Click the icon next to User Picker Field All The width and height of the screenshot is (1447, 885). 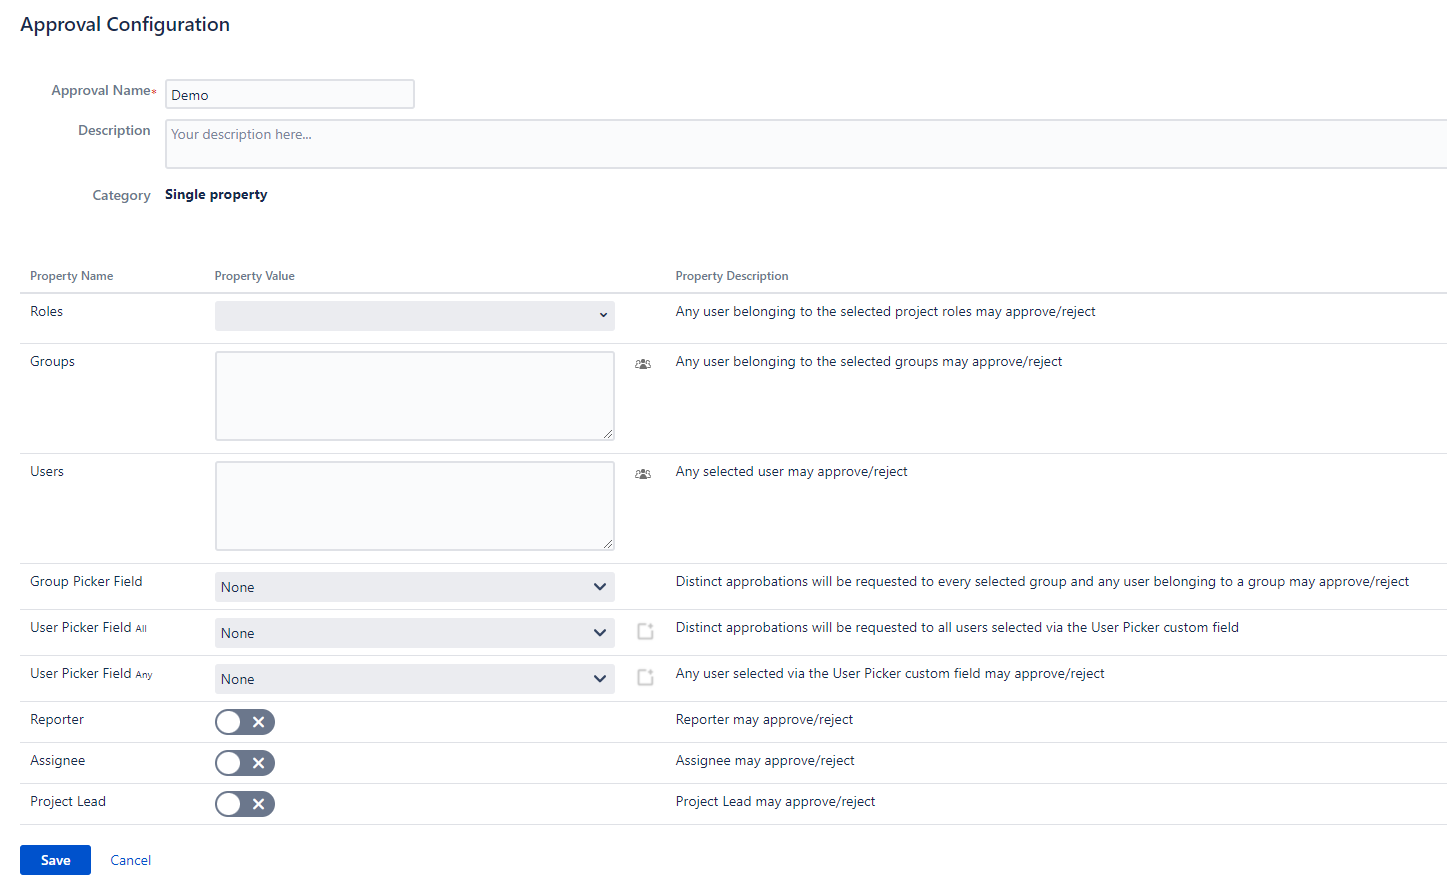coord(645,631)
